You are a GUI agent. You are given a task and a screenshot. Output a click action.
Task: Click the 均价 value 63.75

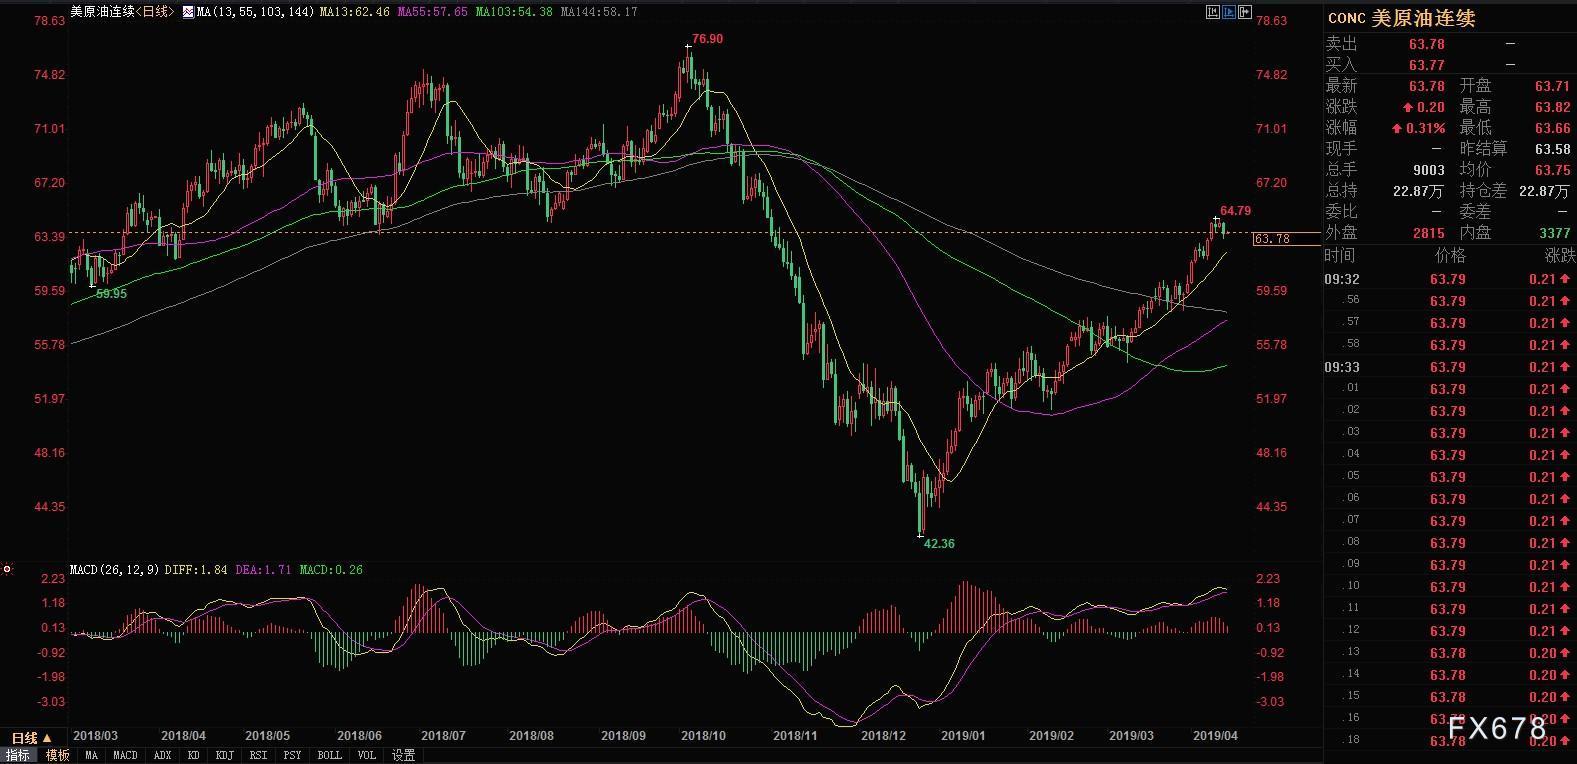(1552, 170)
